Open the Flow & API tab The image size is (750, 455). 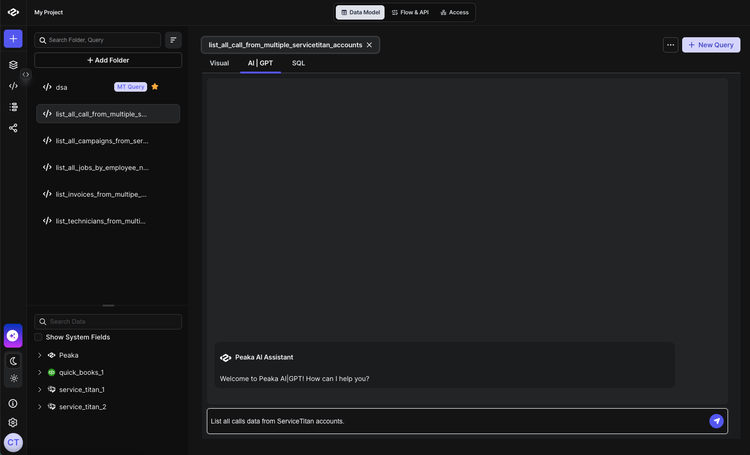point(410,12)
